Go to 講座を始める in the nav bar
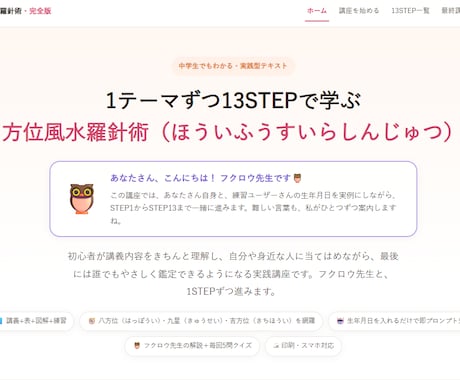Viewport: 460px width, 380px height. pyautogui.click(x=359, y=11)
